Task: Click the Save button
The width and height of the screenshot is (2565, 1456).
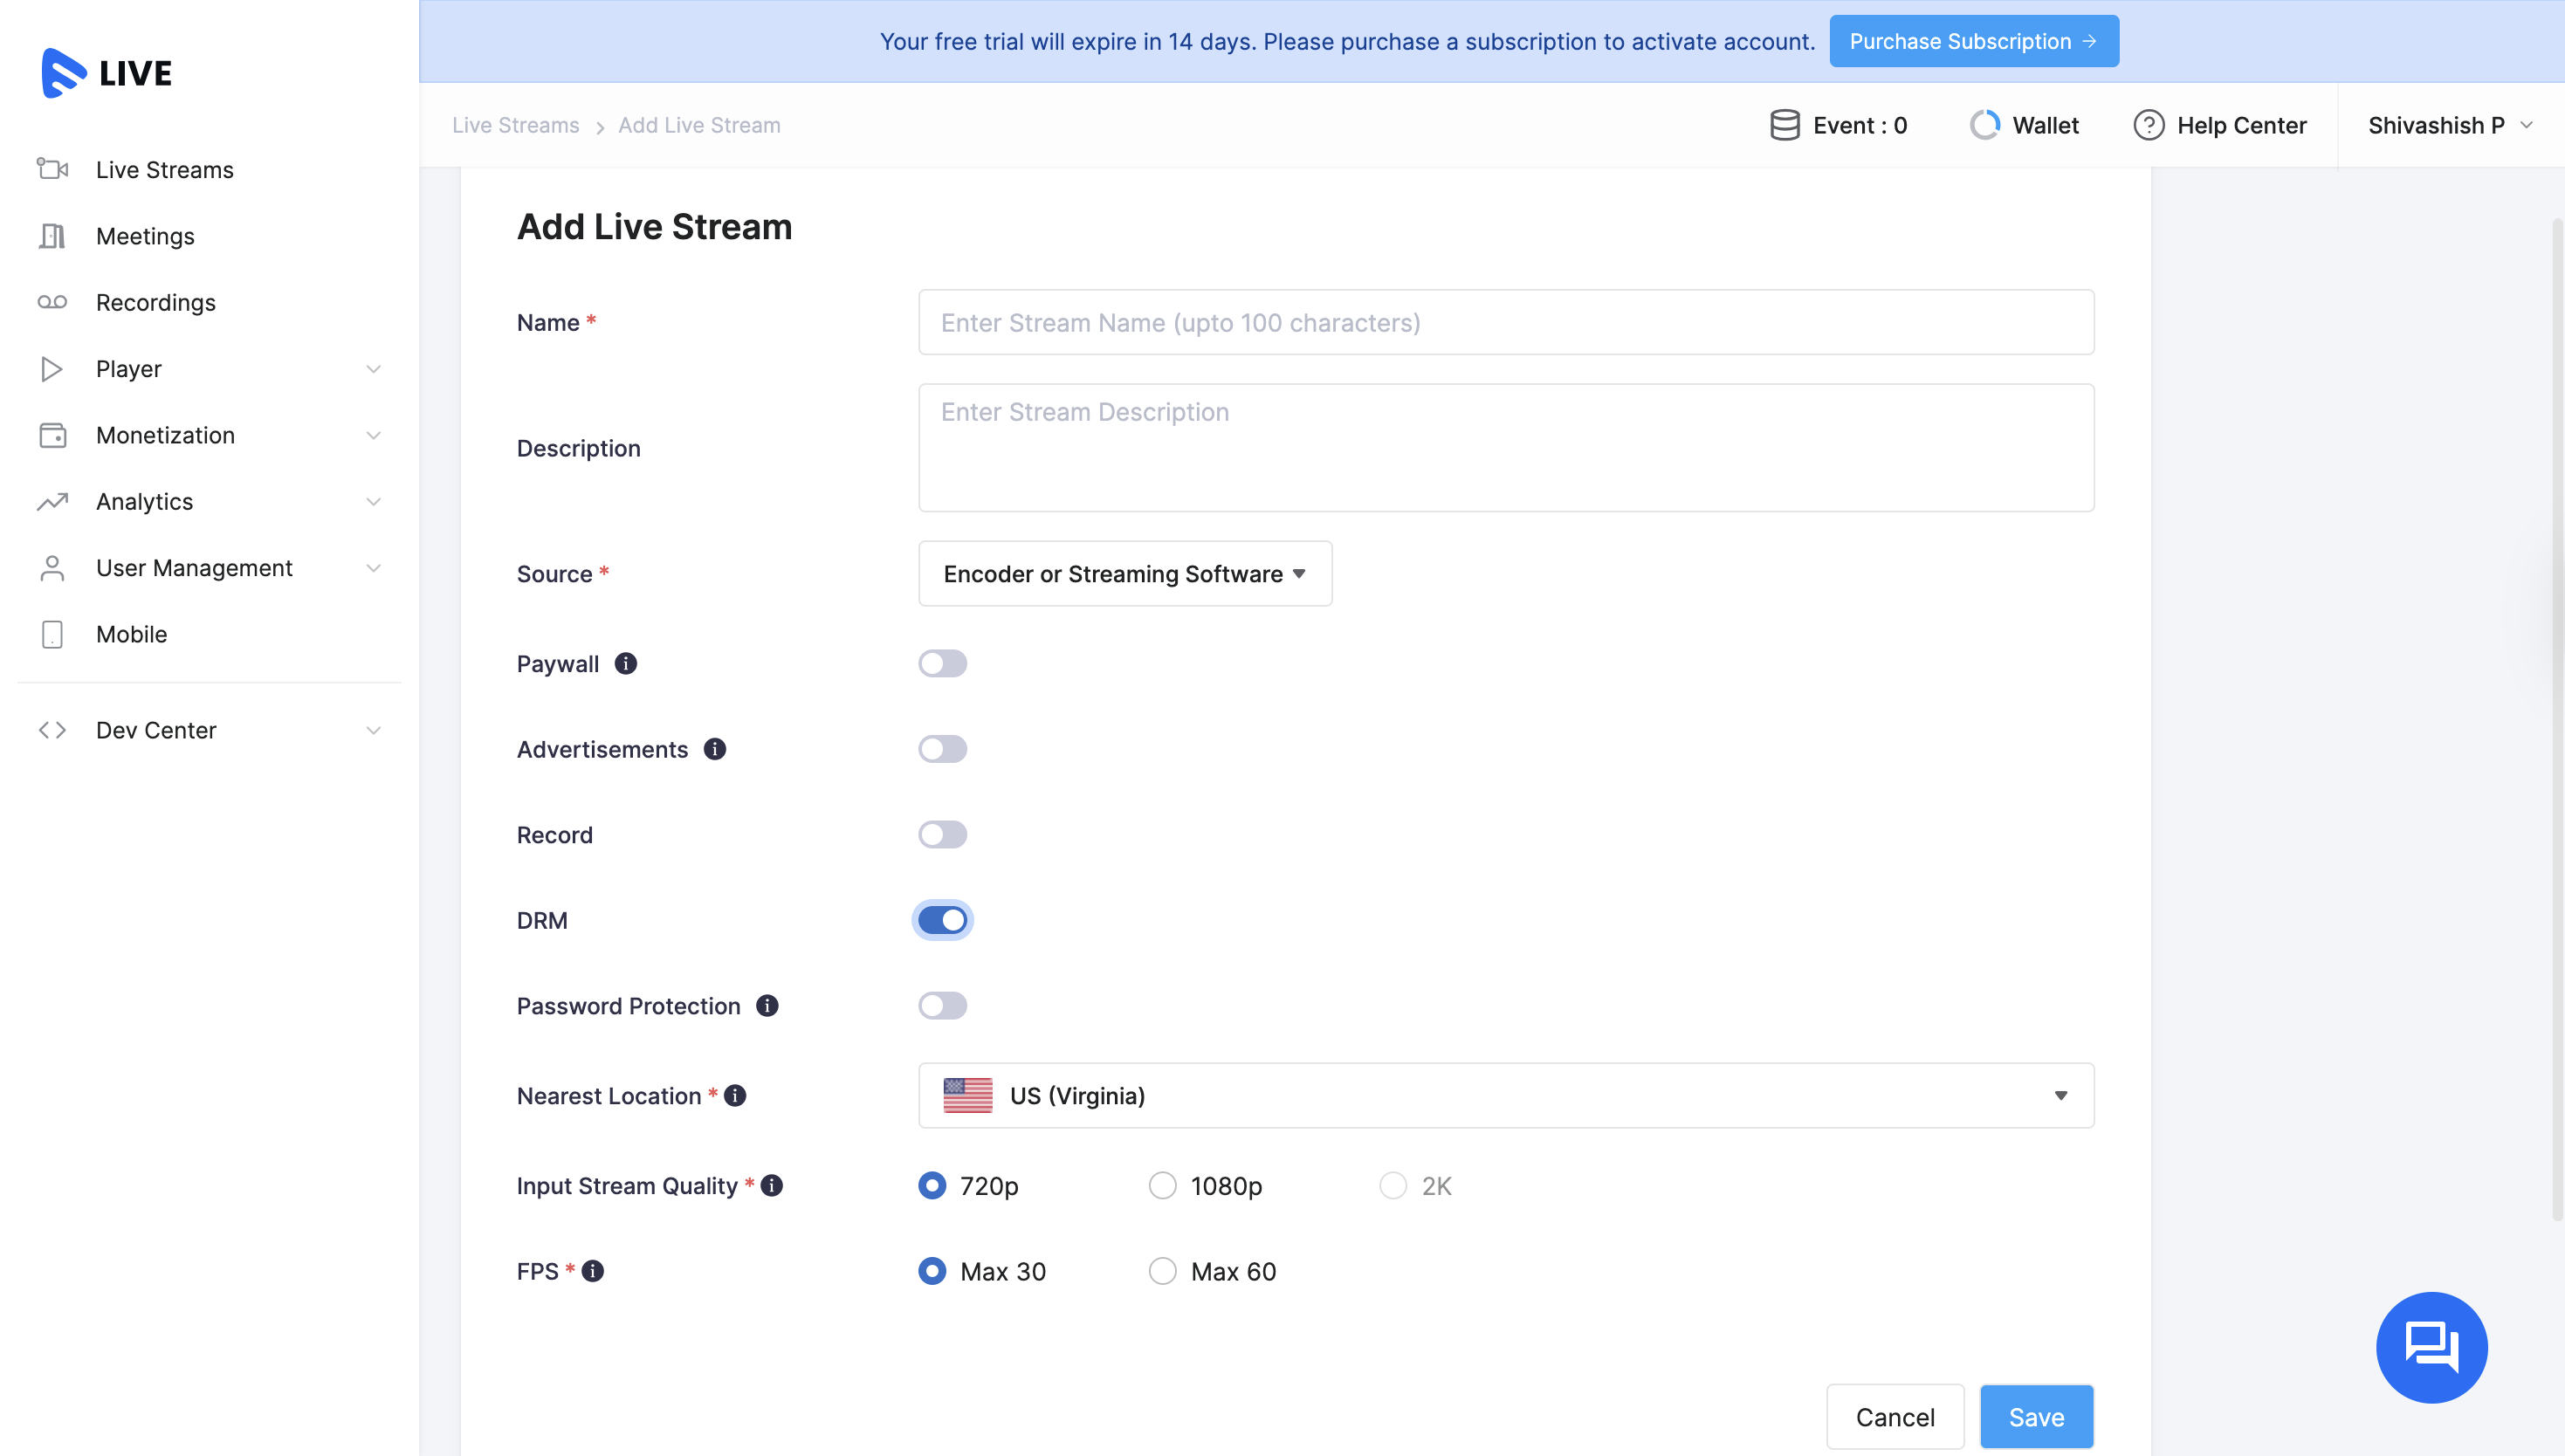Action: tap(2036, 1417)
